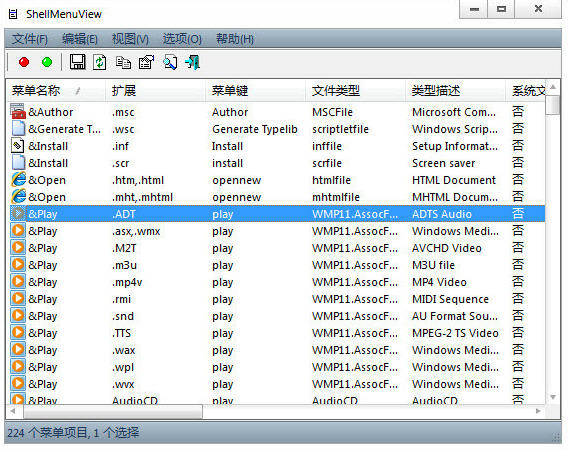Open the 选项(O) menu

(x=182, y=39)
